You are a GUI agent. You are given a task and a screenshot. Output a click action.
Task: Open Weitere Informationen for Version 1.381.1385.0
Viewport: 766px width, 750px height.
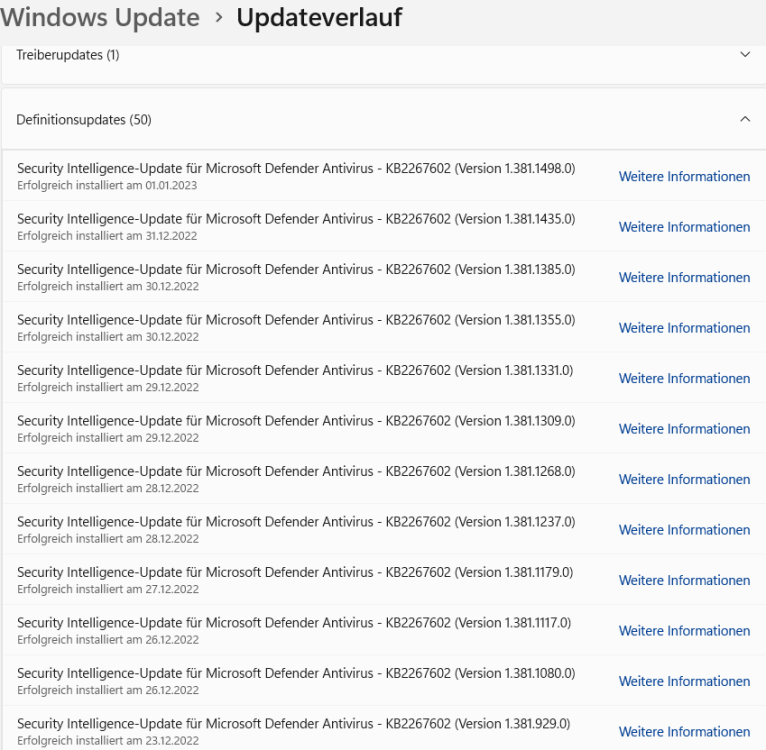pos(684,277)
